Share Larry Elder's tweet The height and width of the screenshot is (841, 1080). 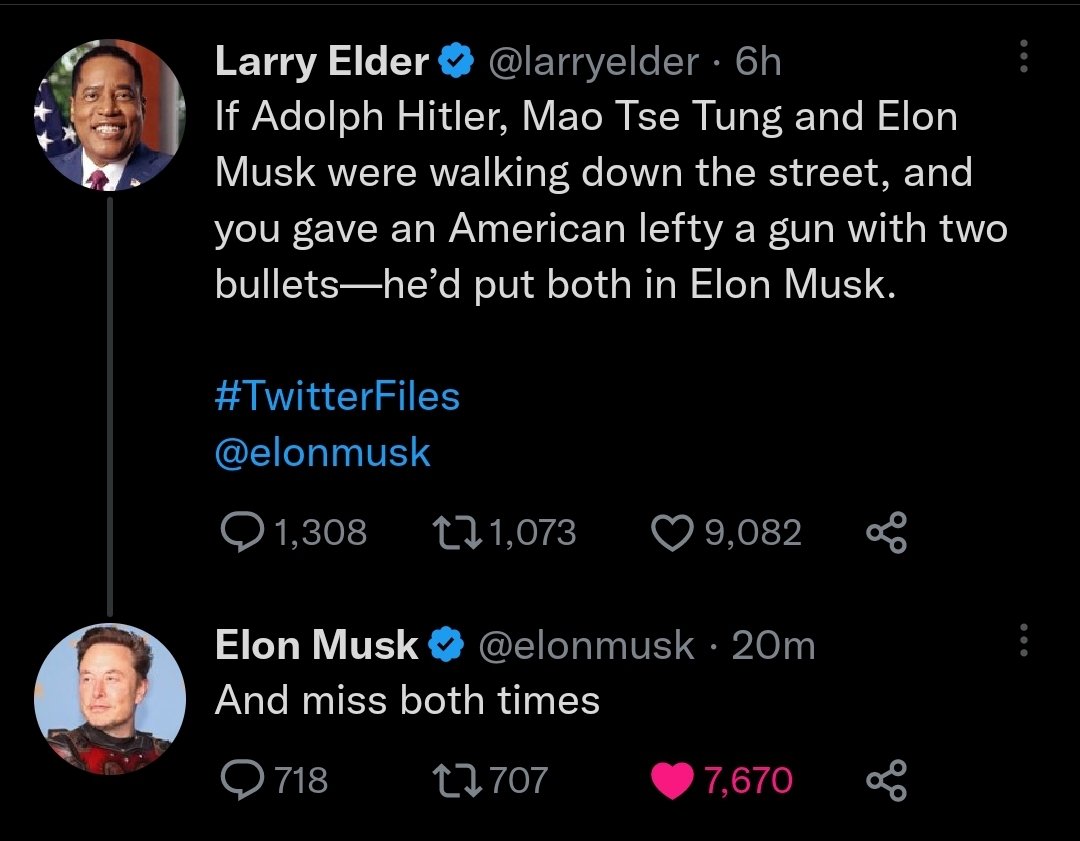(x=888, y=531)
